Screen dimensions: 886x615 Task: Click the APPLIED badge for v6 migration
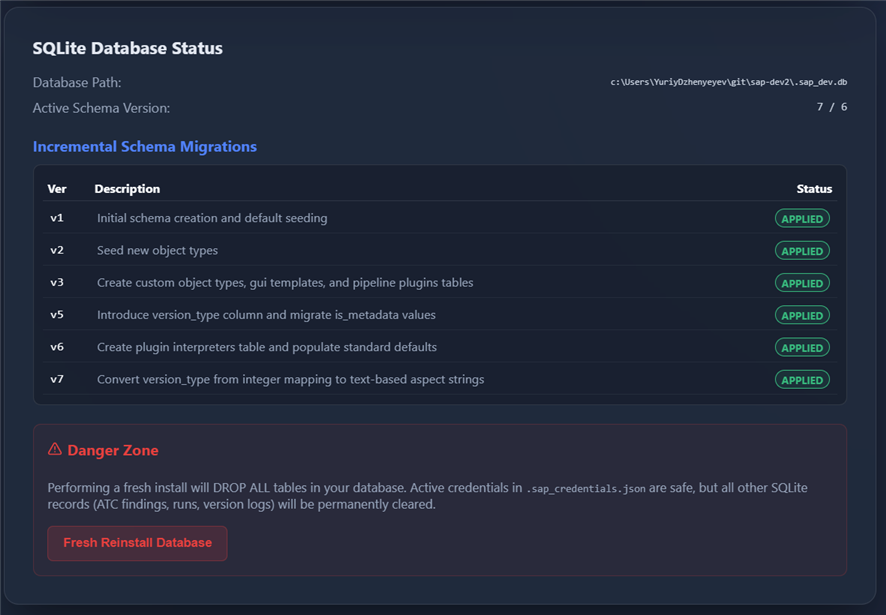point(802,348)
